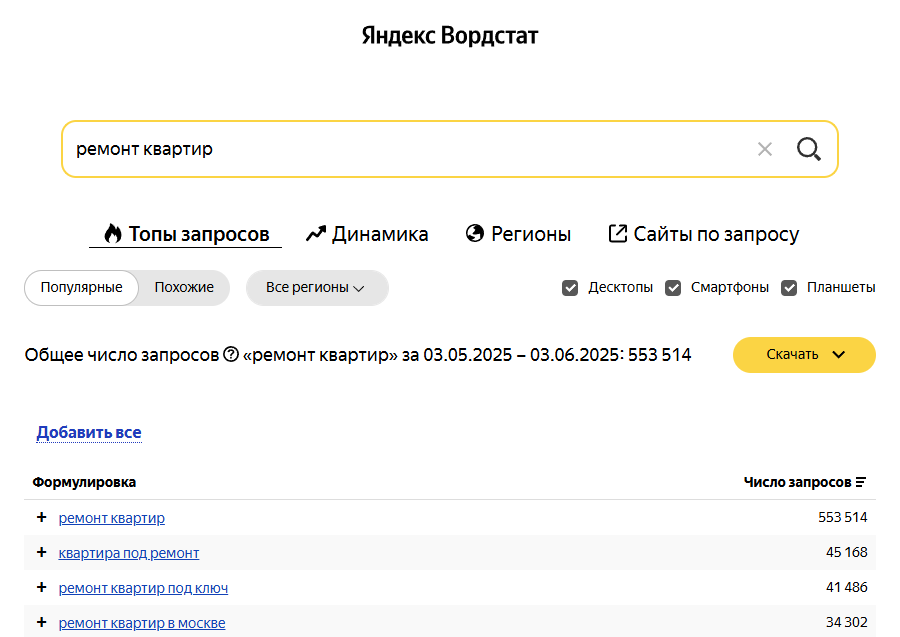Switch to the Динамика tab
This screenshot has height=637, width=900.
coord(367,234)
